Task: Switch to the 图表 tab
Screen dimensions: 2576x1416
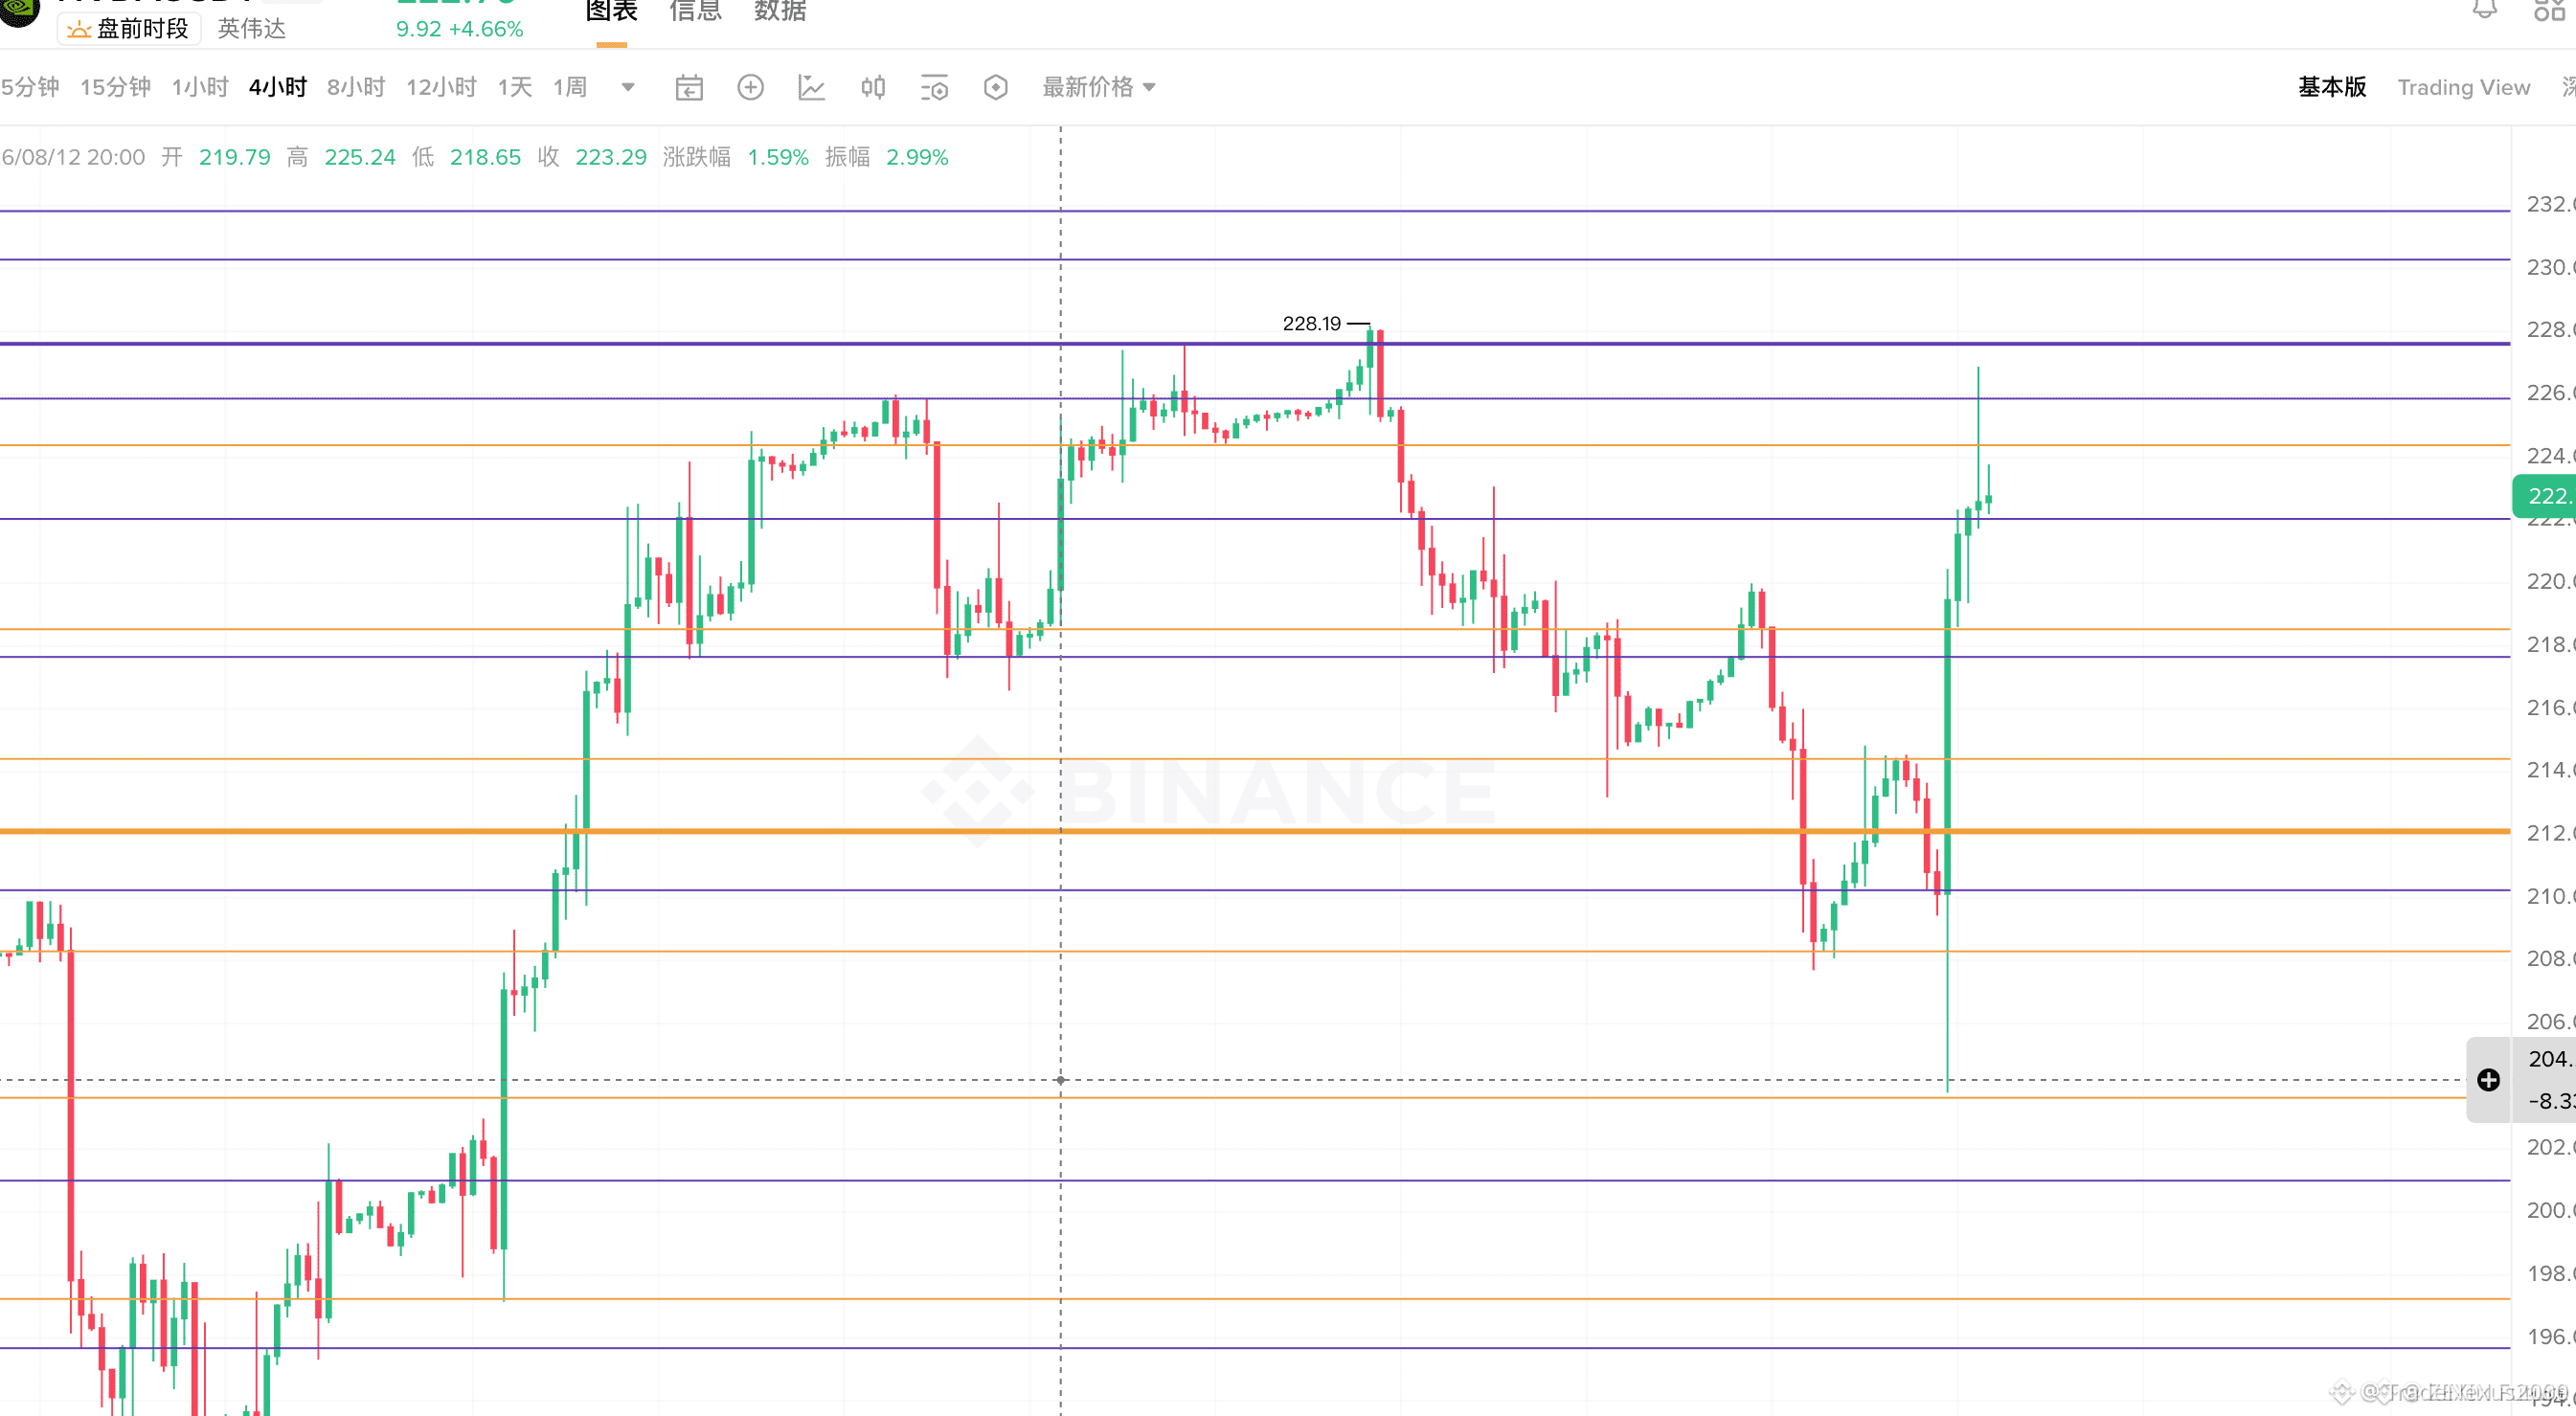Action: (x=611, y=12)
